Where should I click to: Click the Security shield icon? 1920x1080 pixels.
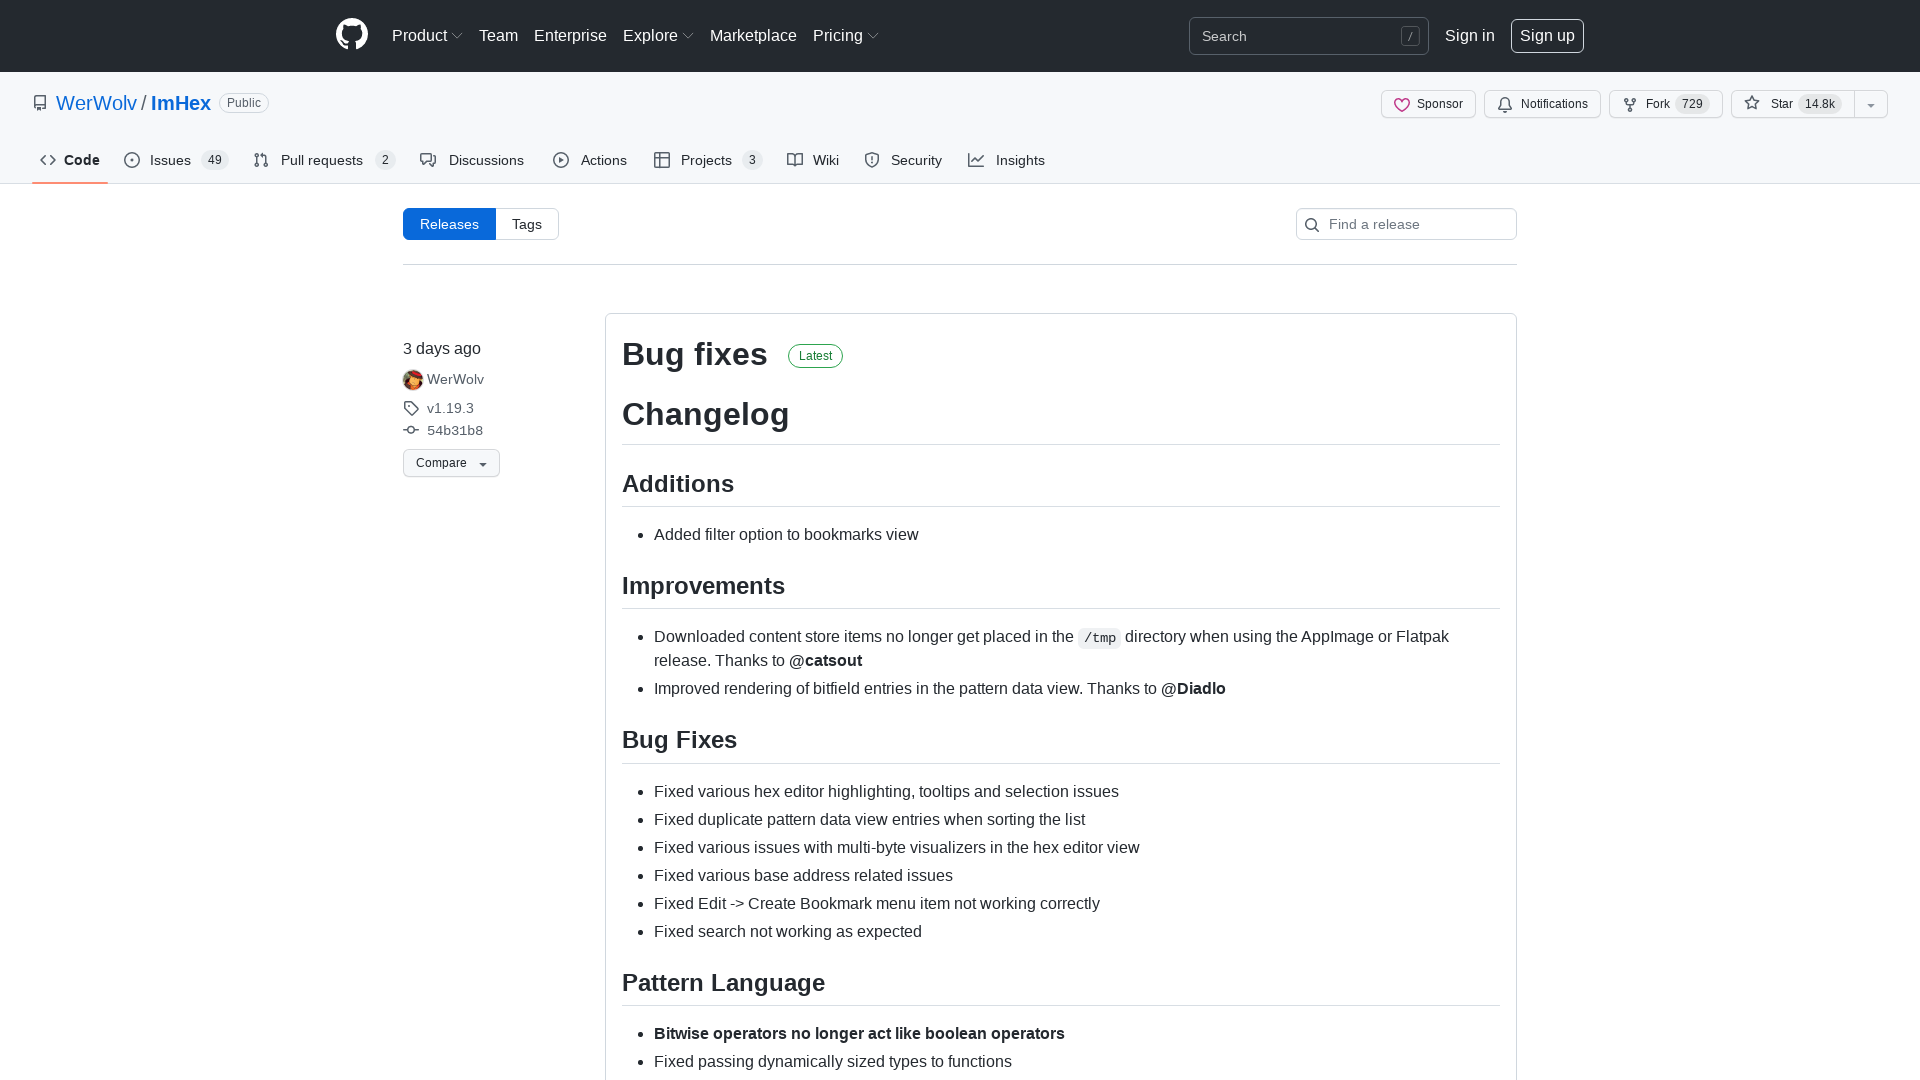pos(872,160)
